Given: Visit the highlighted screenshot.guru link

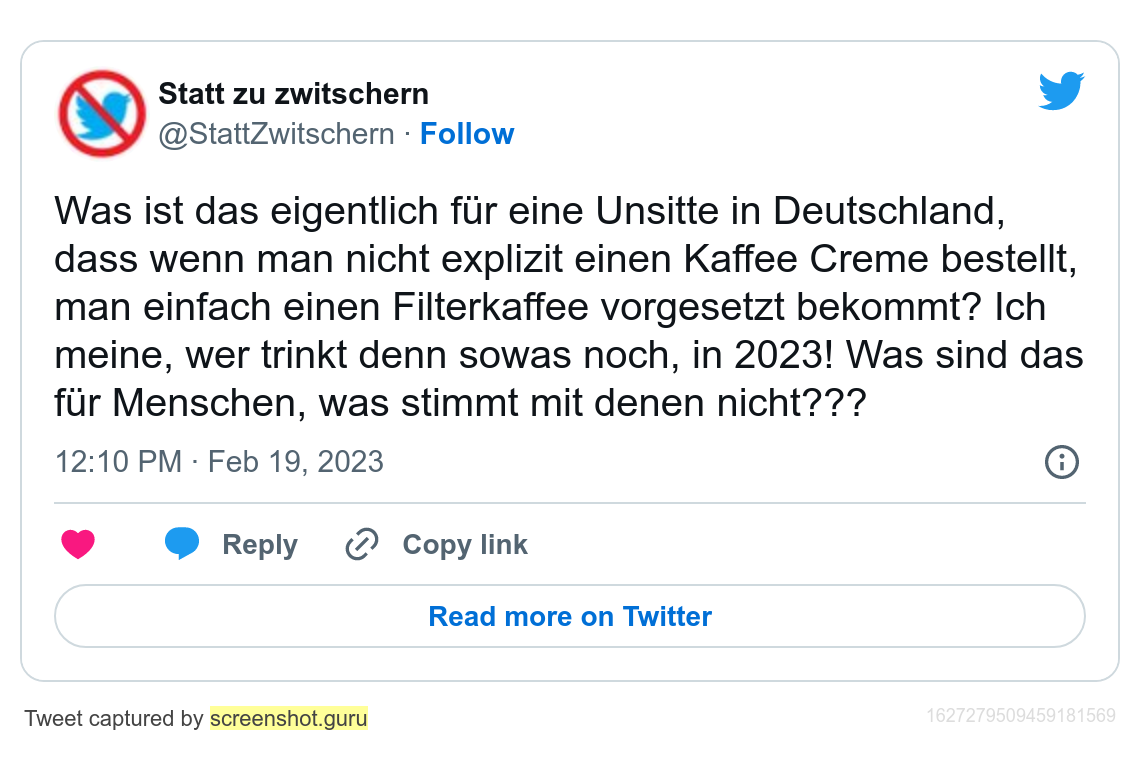Looking at the screenshot, I should [x=288, y=718].
